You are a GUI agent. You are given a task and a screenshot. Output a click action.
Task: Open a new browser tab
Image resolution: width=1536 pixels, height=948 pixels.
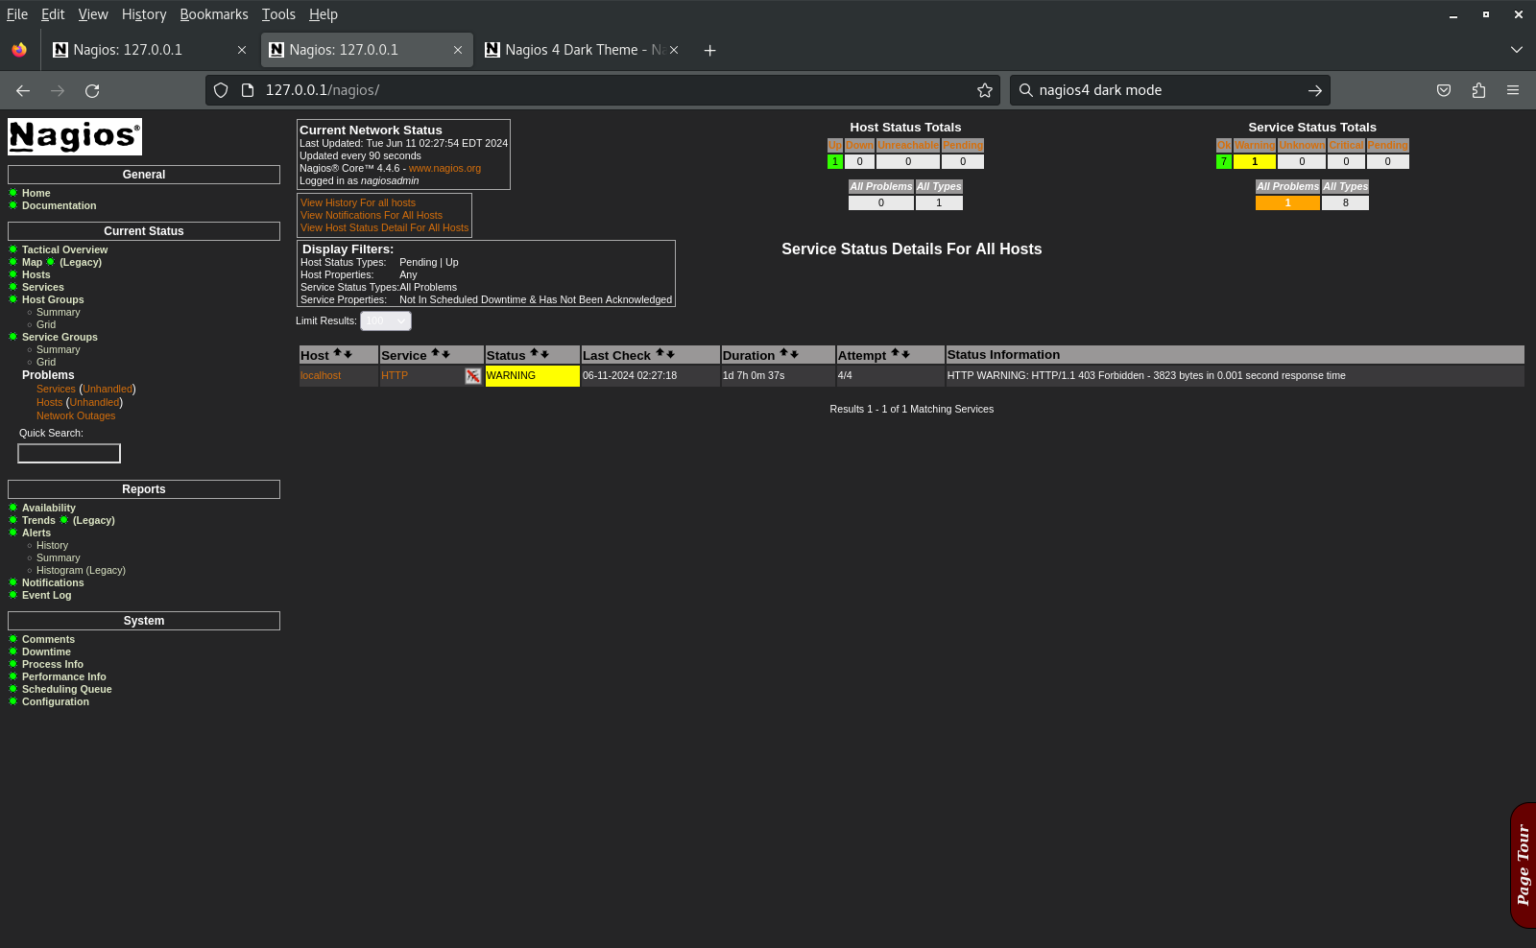point(710,50)
